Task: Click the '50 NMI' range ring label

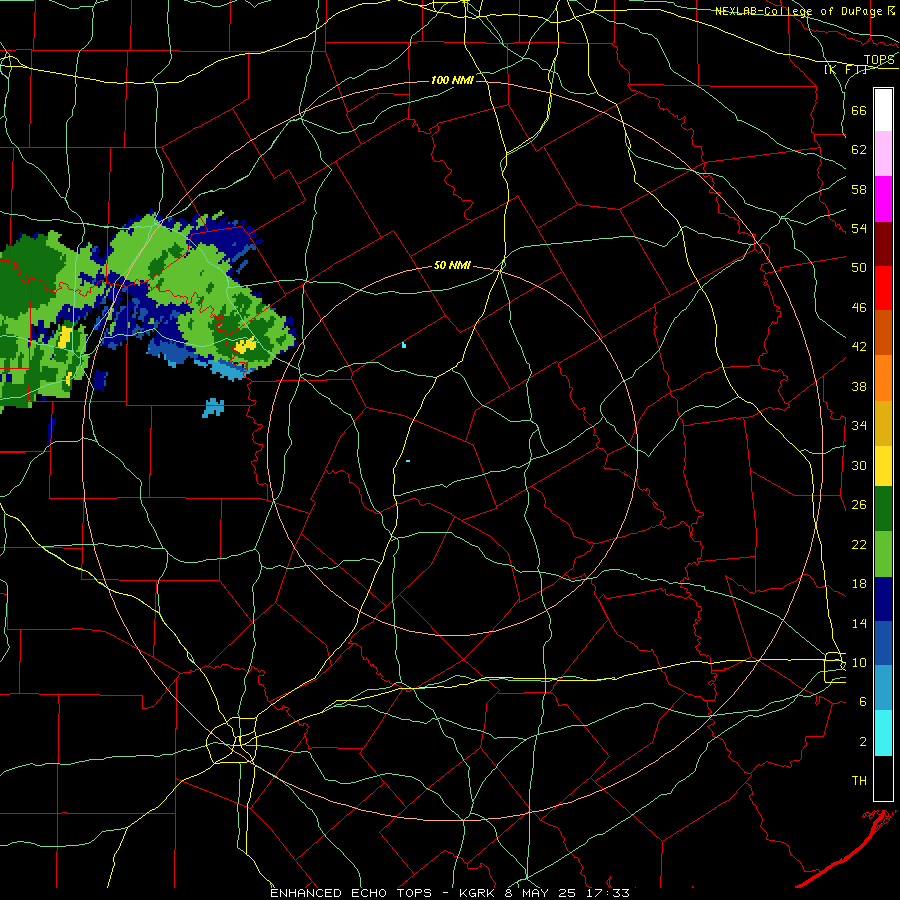Action: (x=452, y=265)
